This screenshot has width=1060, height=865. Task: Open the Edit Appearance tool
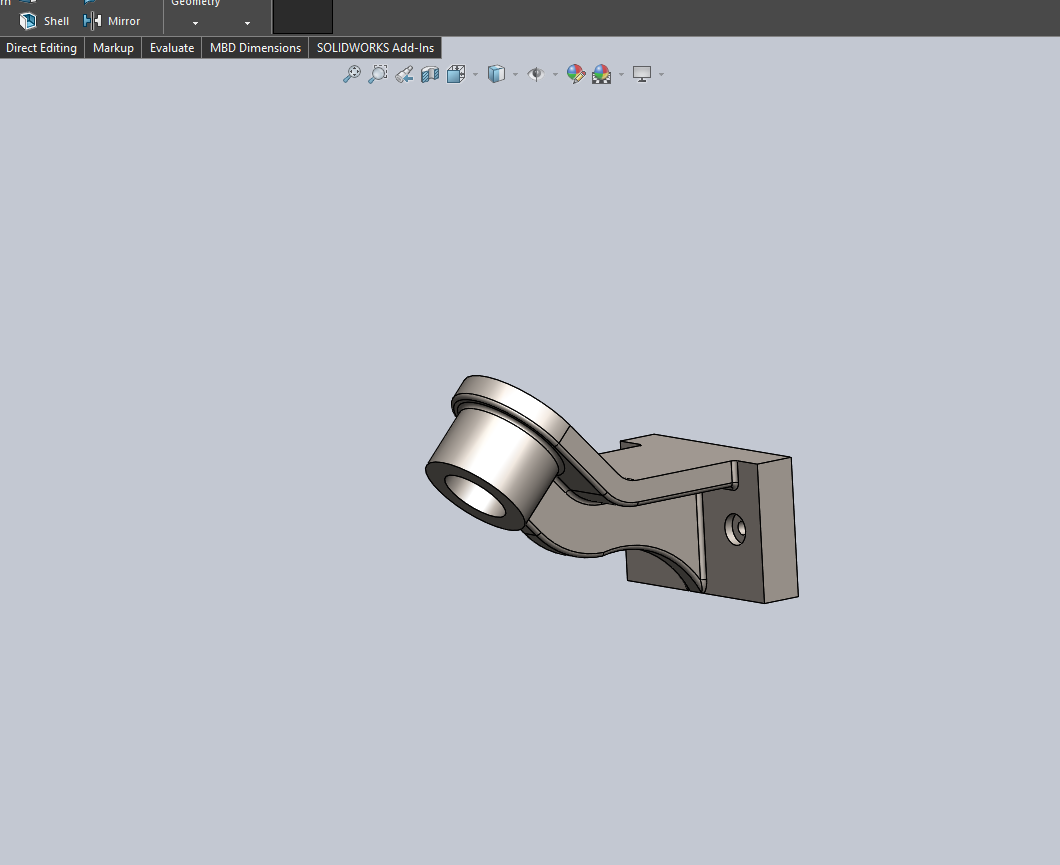pos(575,74)
